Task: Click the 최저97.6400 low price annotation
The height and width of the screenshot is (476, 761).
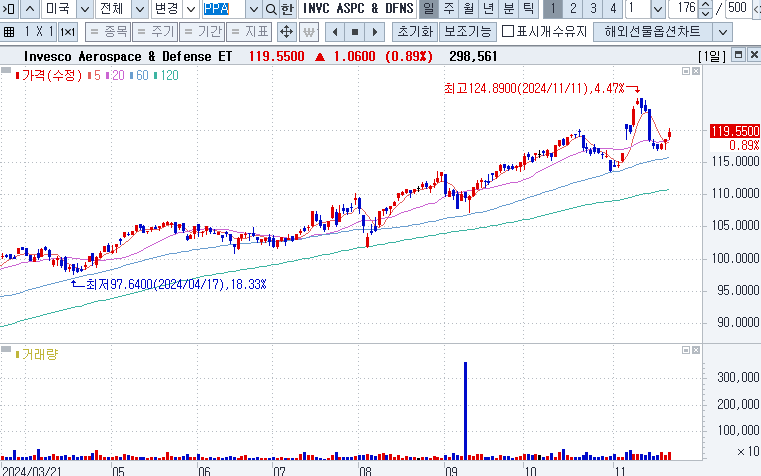Action: (176, 284)
